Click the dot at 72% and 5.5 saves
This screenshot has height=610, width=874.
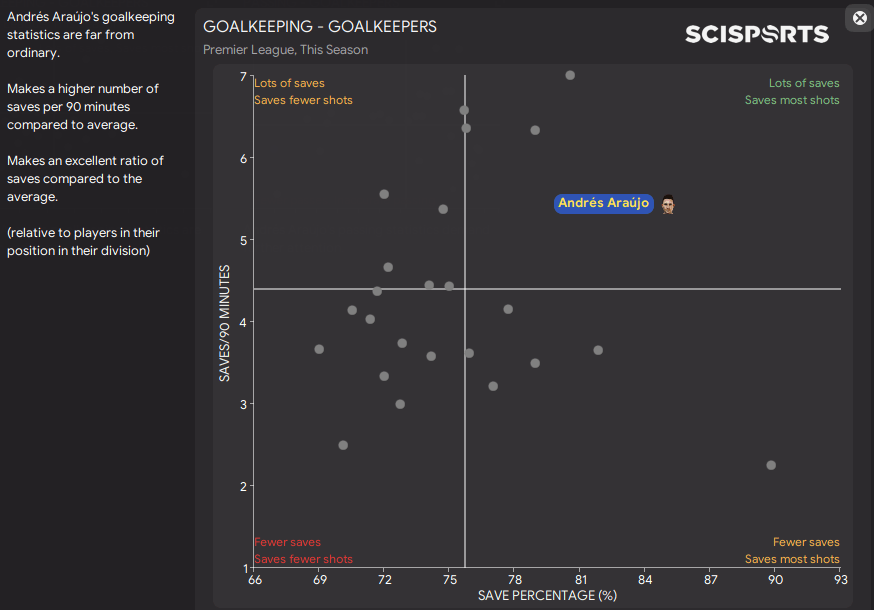(384, 194)
